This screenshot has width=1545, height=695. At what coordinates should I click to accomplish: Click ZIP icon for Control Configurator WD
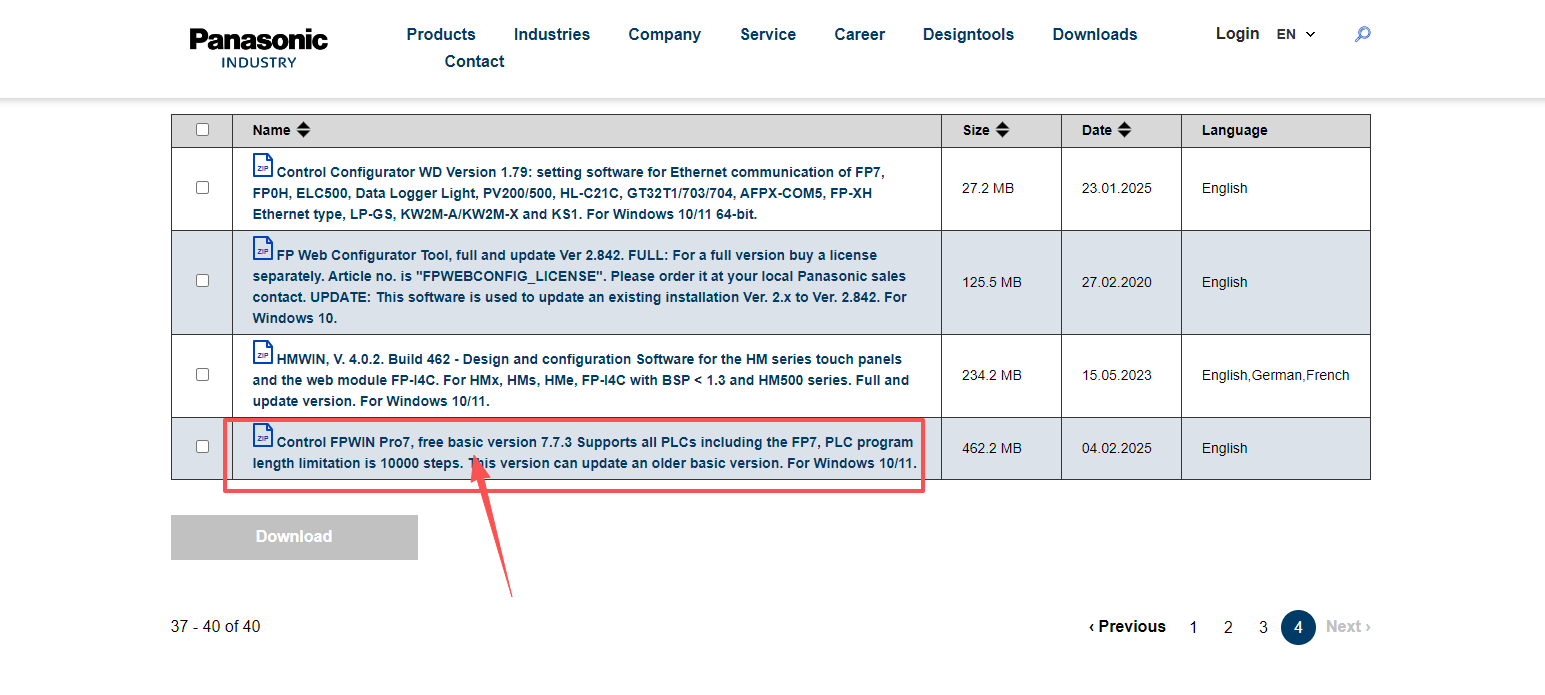(263, 166)
